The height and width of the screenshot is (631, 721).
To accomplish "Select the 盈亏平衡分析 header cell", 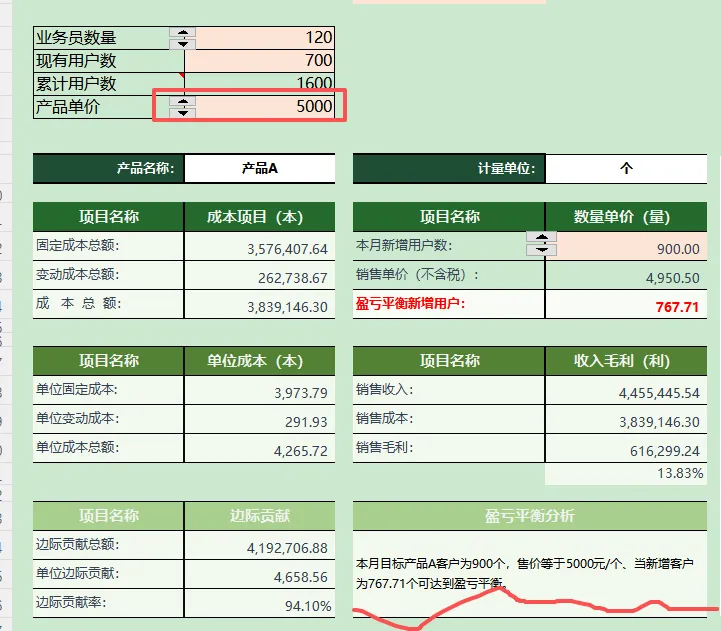I will [x=530, y=516].
